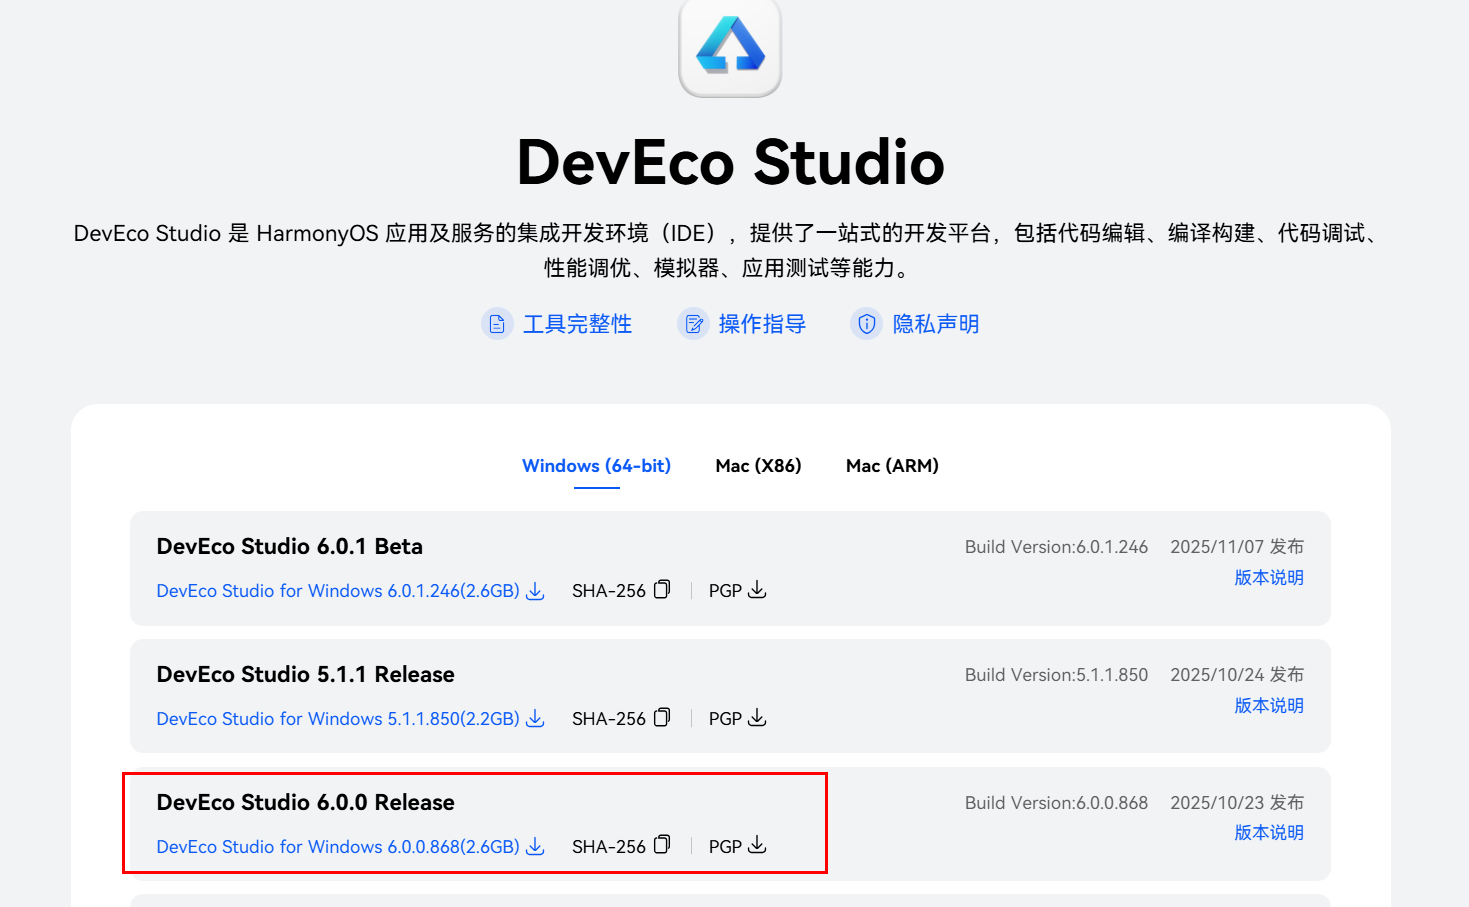The width and height of the screenshot is (1469, 907).
Task: Open 版本说明 for 6.0.0 Release
Action: [1268, 832]
